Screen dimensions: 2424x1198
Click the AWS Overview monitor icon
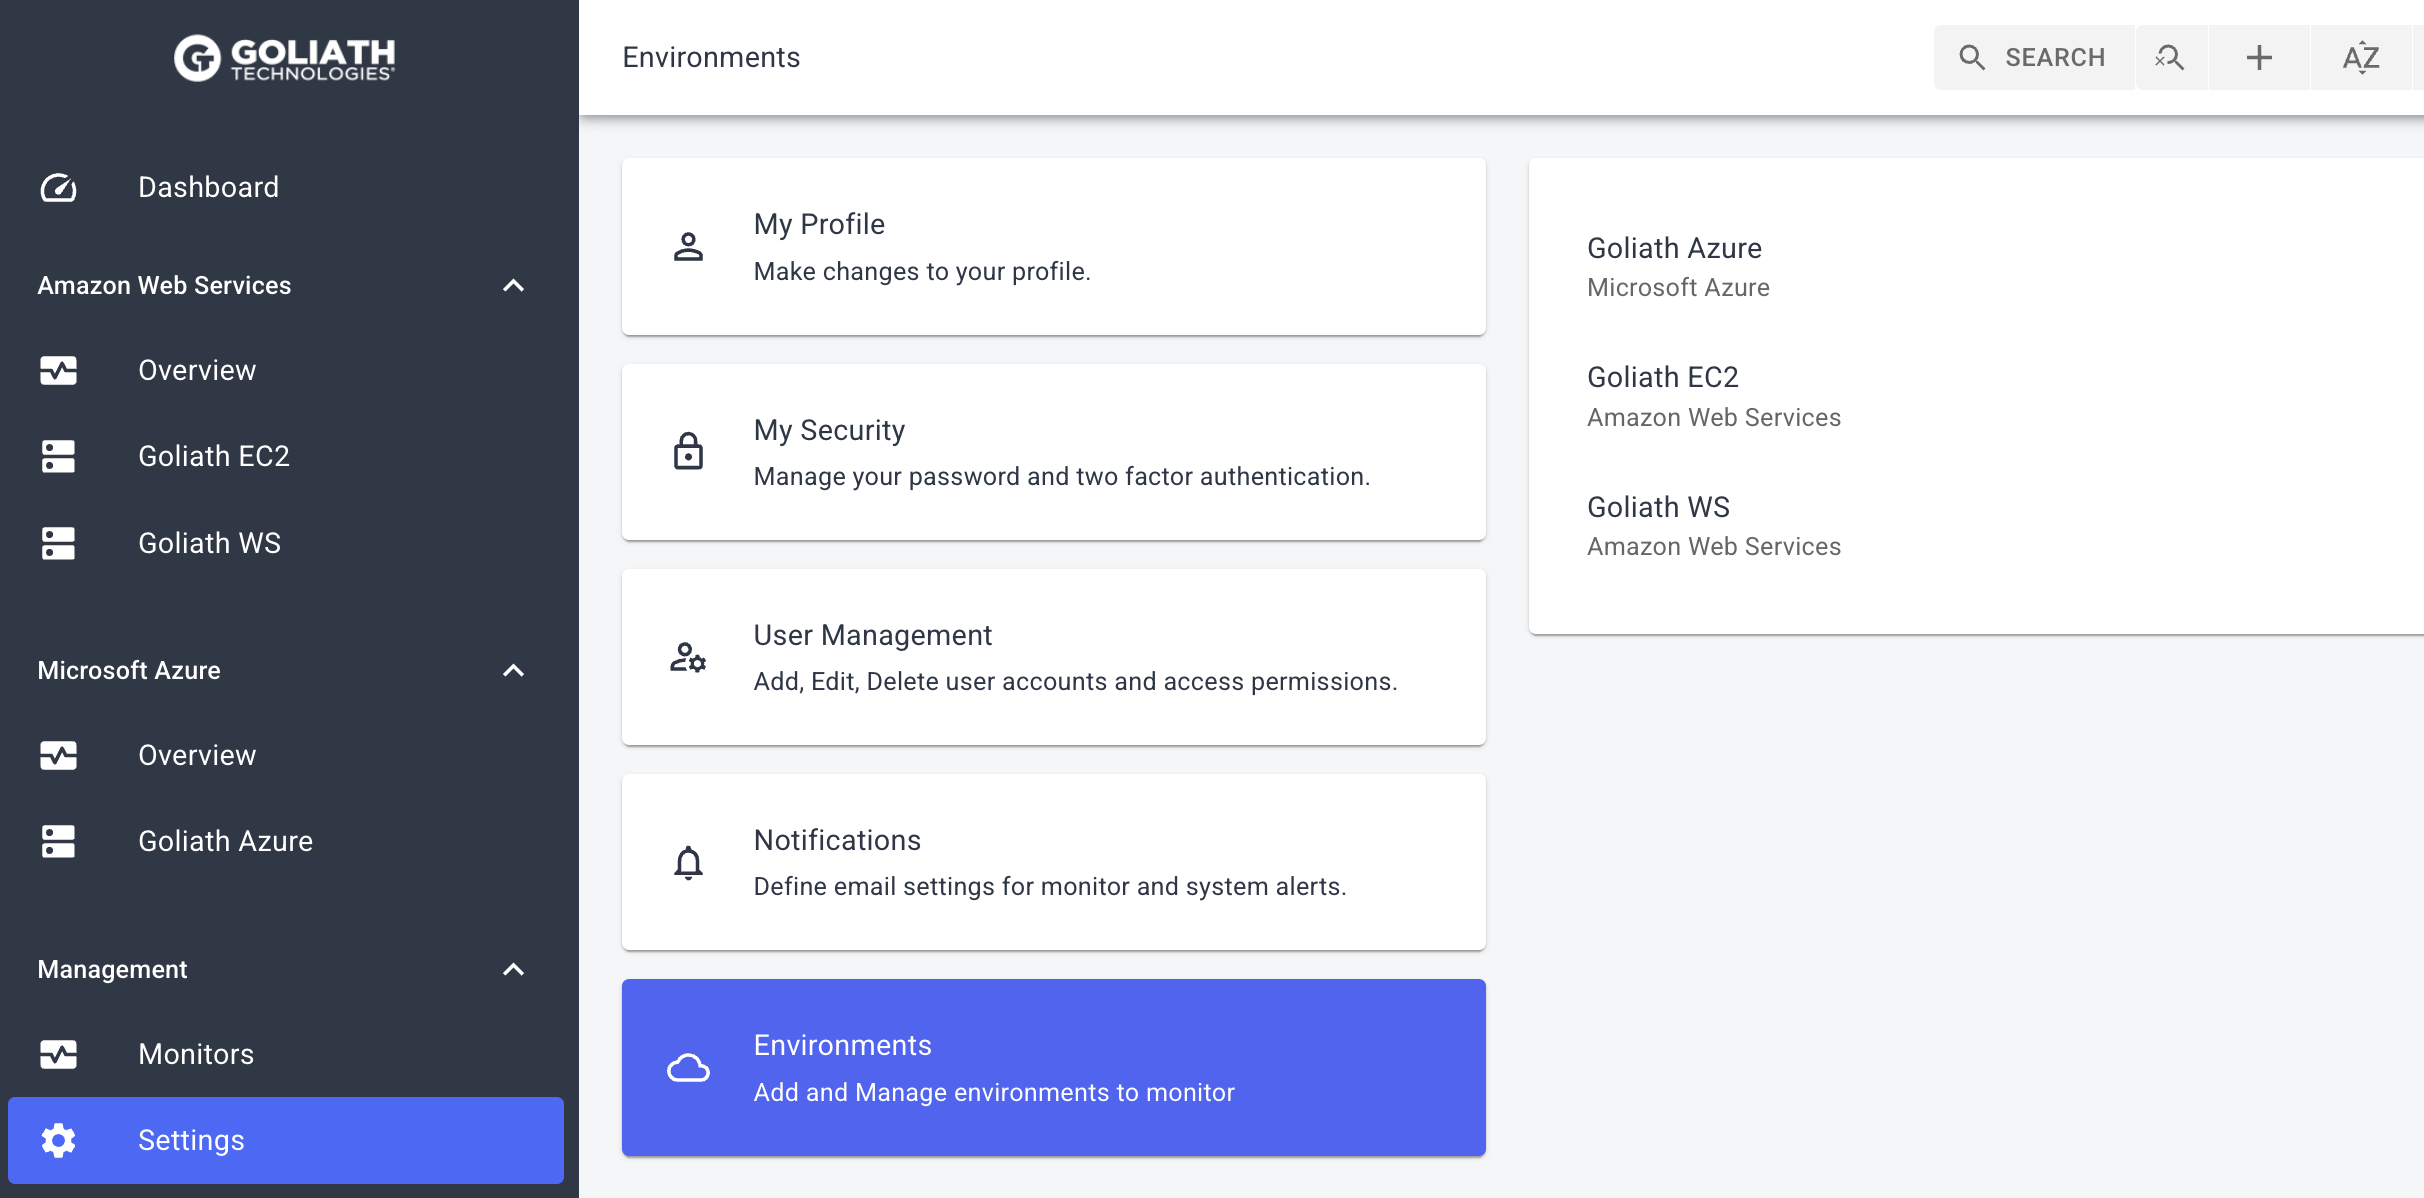click(x=58, y=370)
